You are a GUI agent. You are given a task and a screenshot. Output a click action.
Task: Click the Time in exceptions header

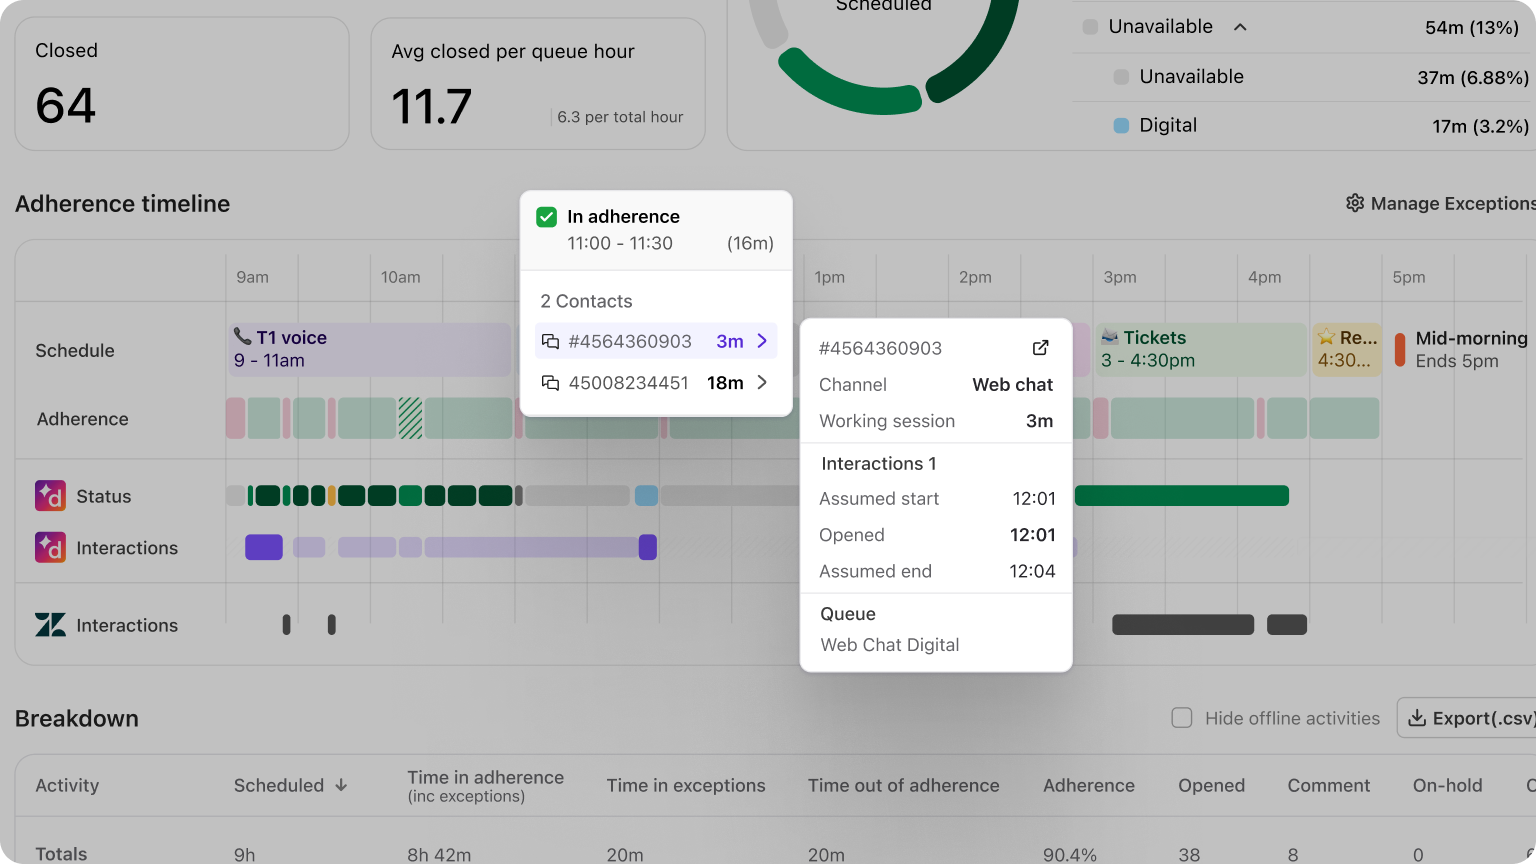[x=686, y=785]
